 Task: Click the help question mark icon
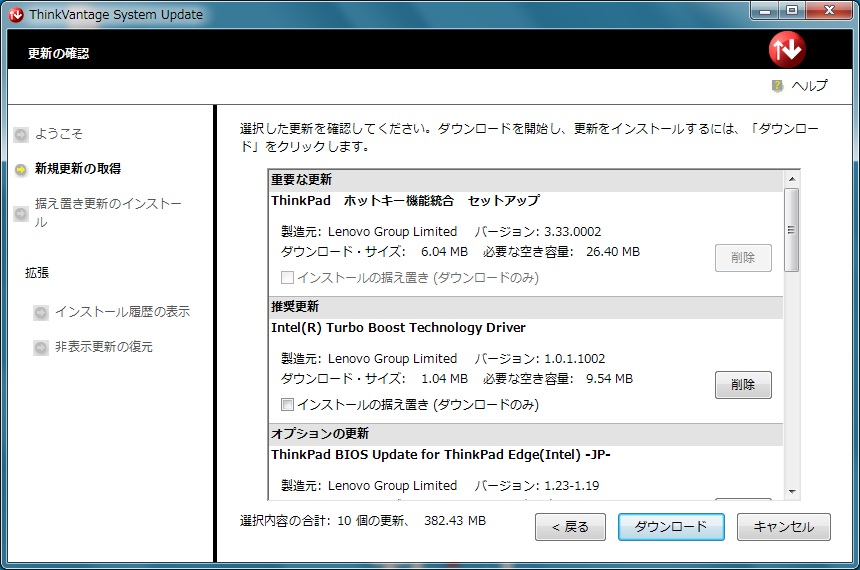click(777, 86)
